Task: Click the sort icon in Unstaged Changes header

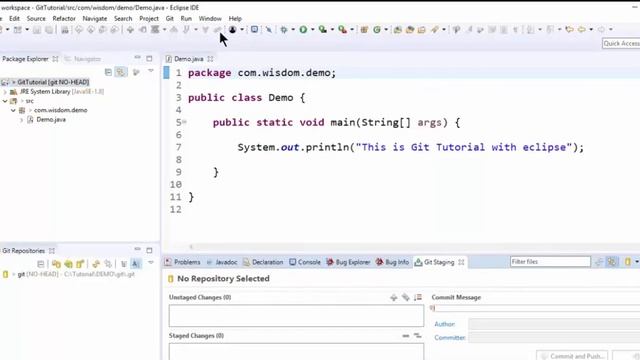Action: coord(418,298)
